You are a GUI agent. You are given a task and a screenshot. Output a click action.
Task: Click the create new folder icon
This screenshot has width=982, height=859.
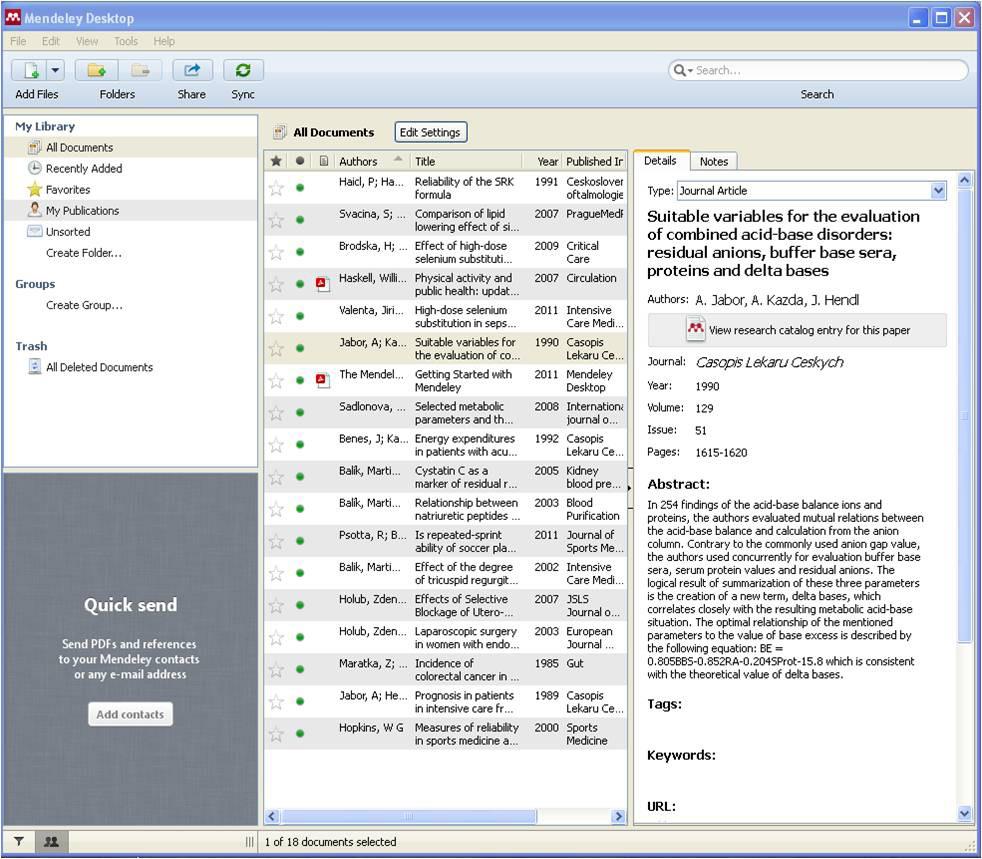[x=96, y=70]
